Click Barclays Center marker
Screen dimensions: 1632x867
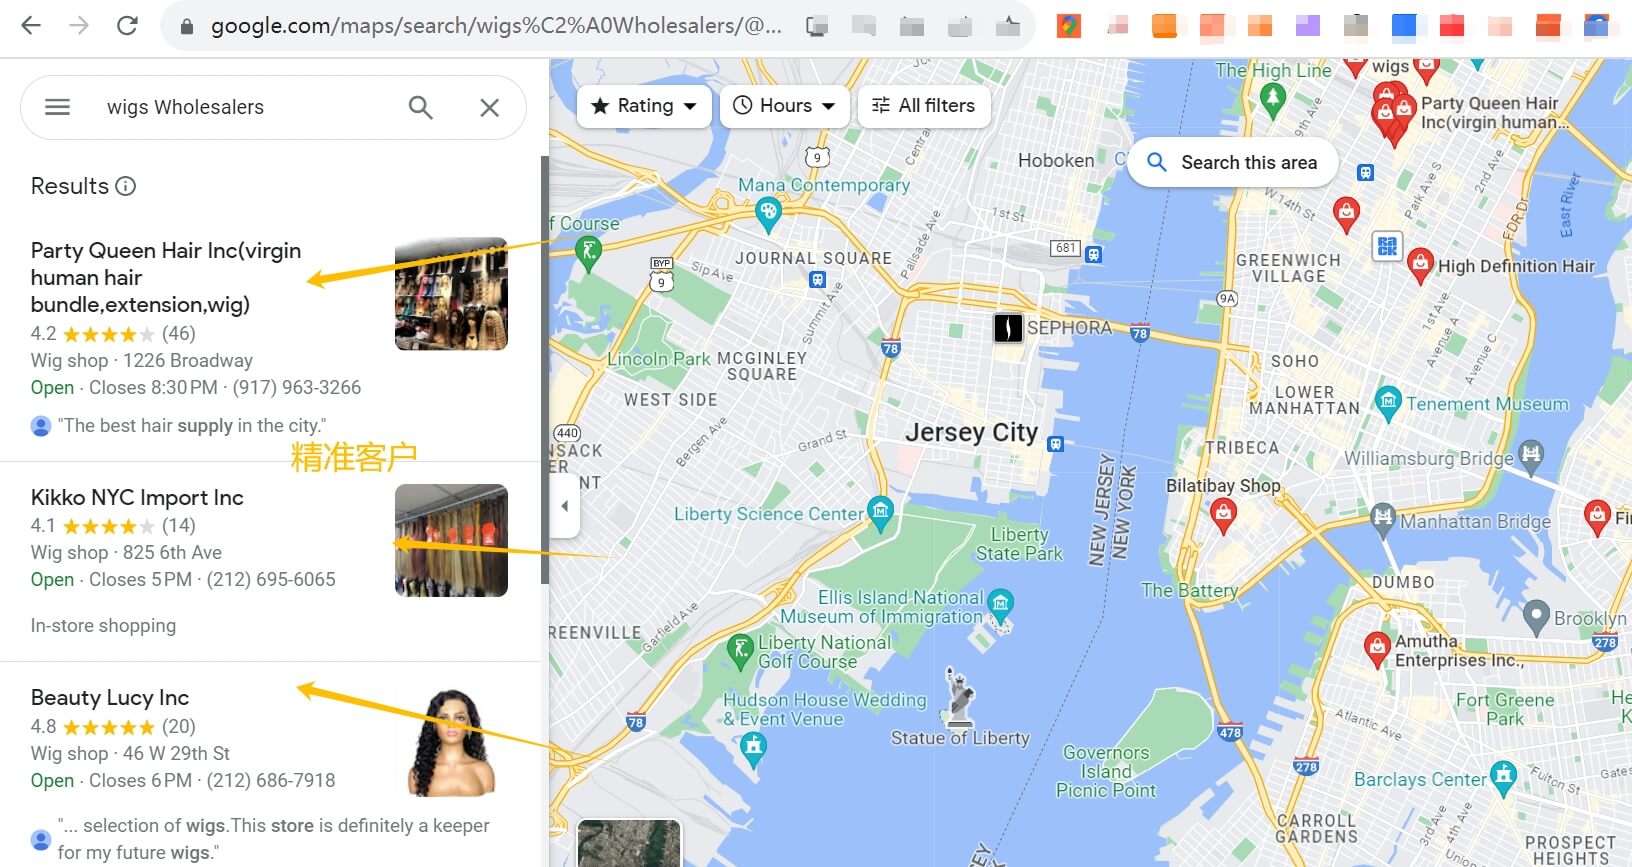(x=1503, y=776)
